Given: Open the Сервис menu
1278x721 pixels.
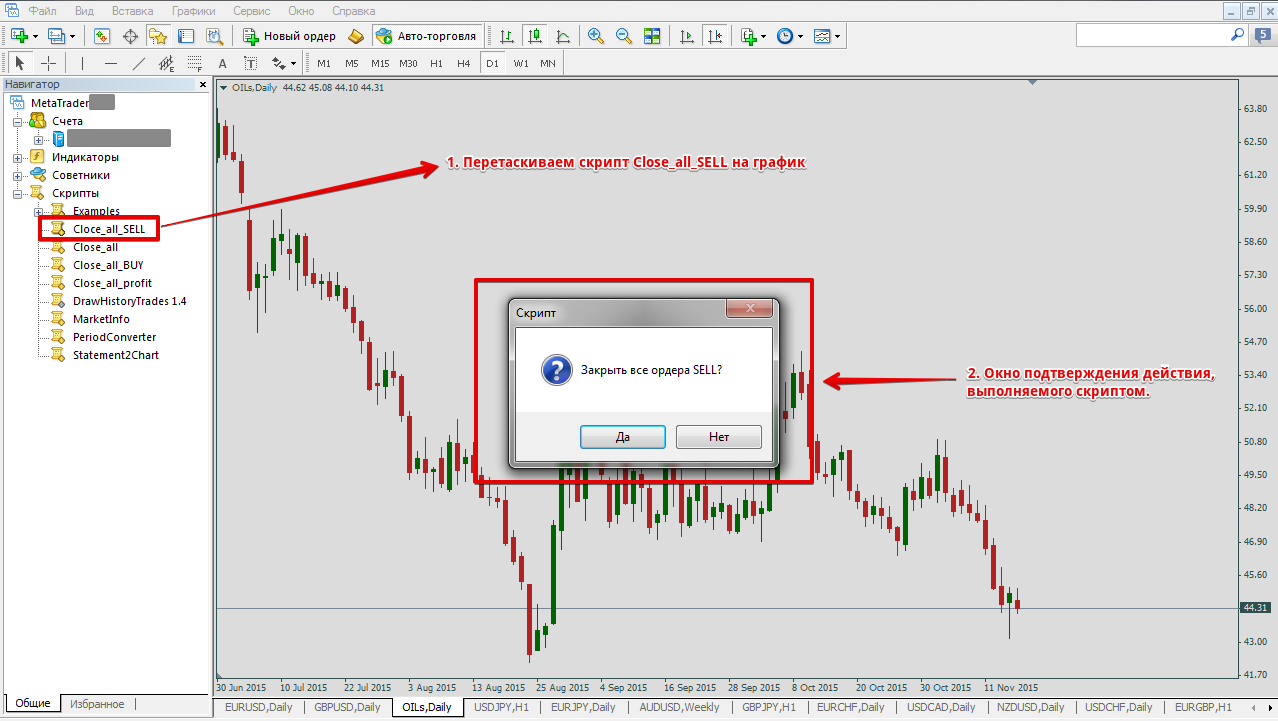Looking at the screenshot, I should 250,10.
